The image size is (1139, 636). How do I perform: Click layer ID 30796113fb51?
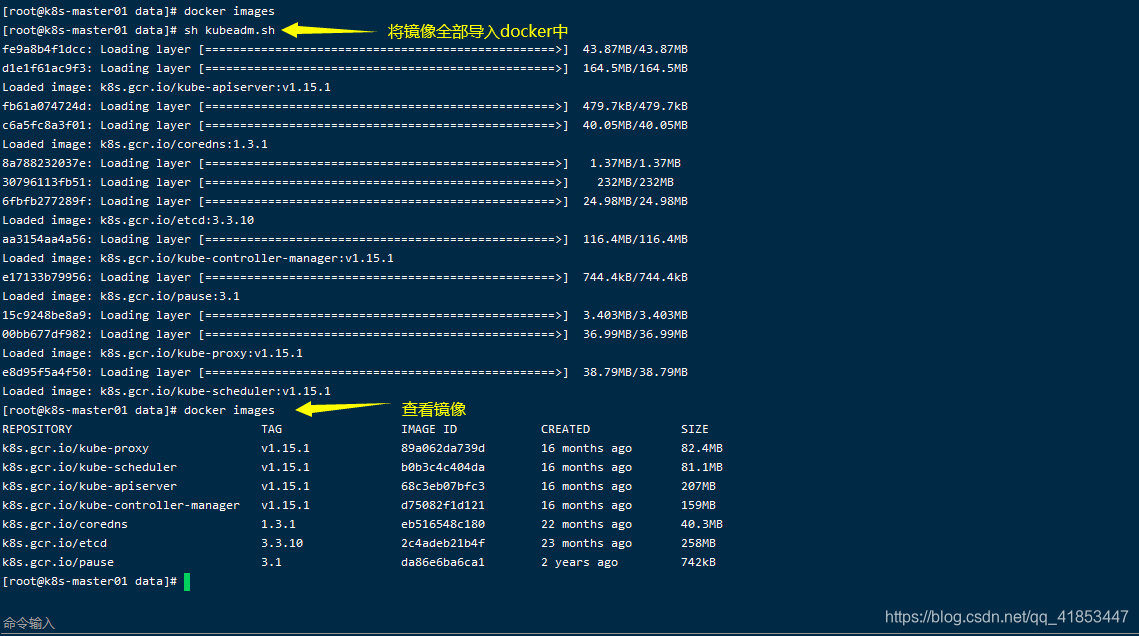tap(44, 182)
